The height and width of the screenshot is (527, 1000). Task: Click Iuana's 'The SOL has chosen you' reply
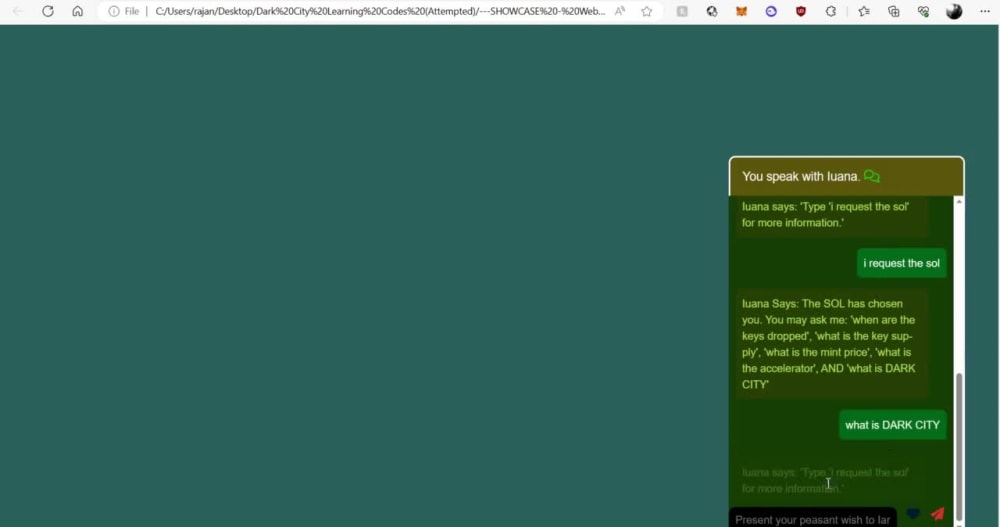[x=832, y=344]
